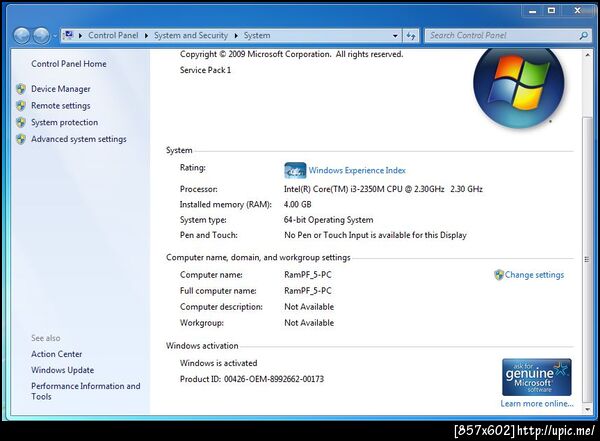Click the processor value Intel Core i3-2350M
This screenshot has height=441, width=600.
click(383, 189)
